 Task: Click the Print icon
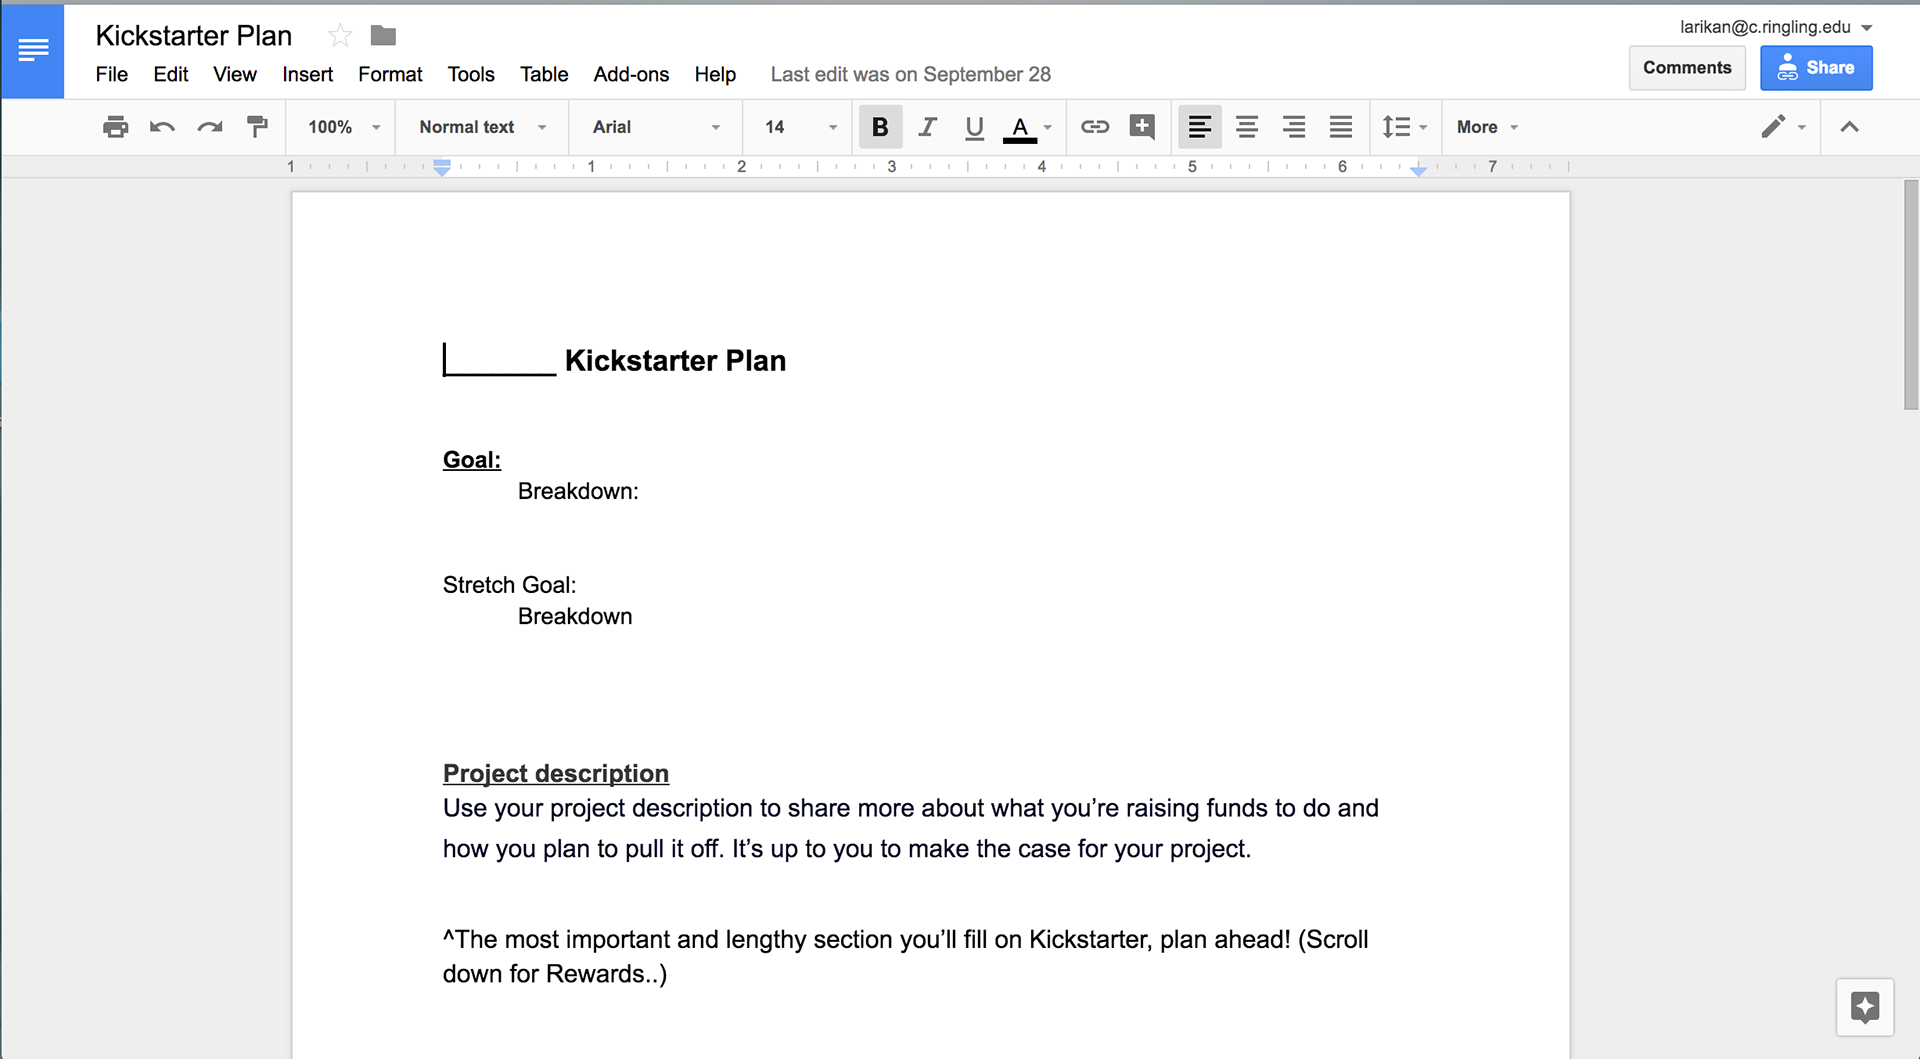click(x=115, y=127)
